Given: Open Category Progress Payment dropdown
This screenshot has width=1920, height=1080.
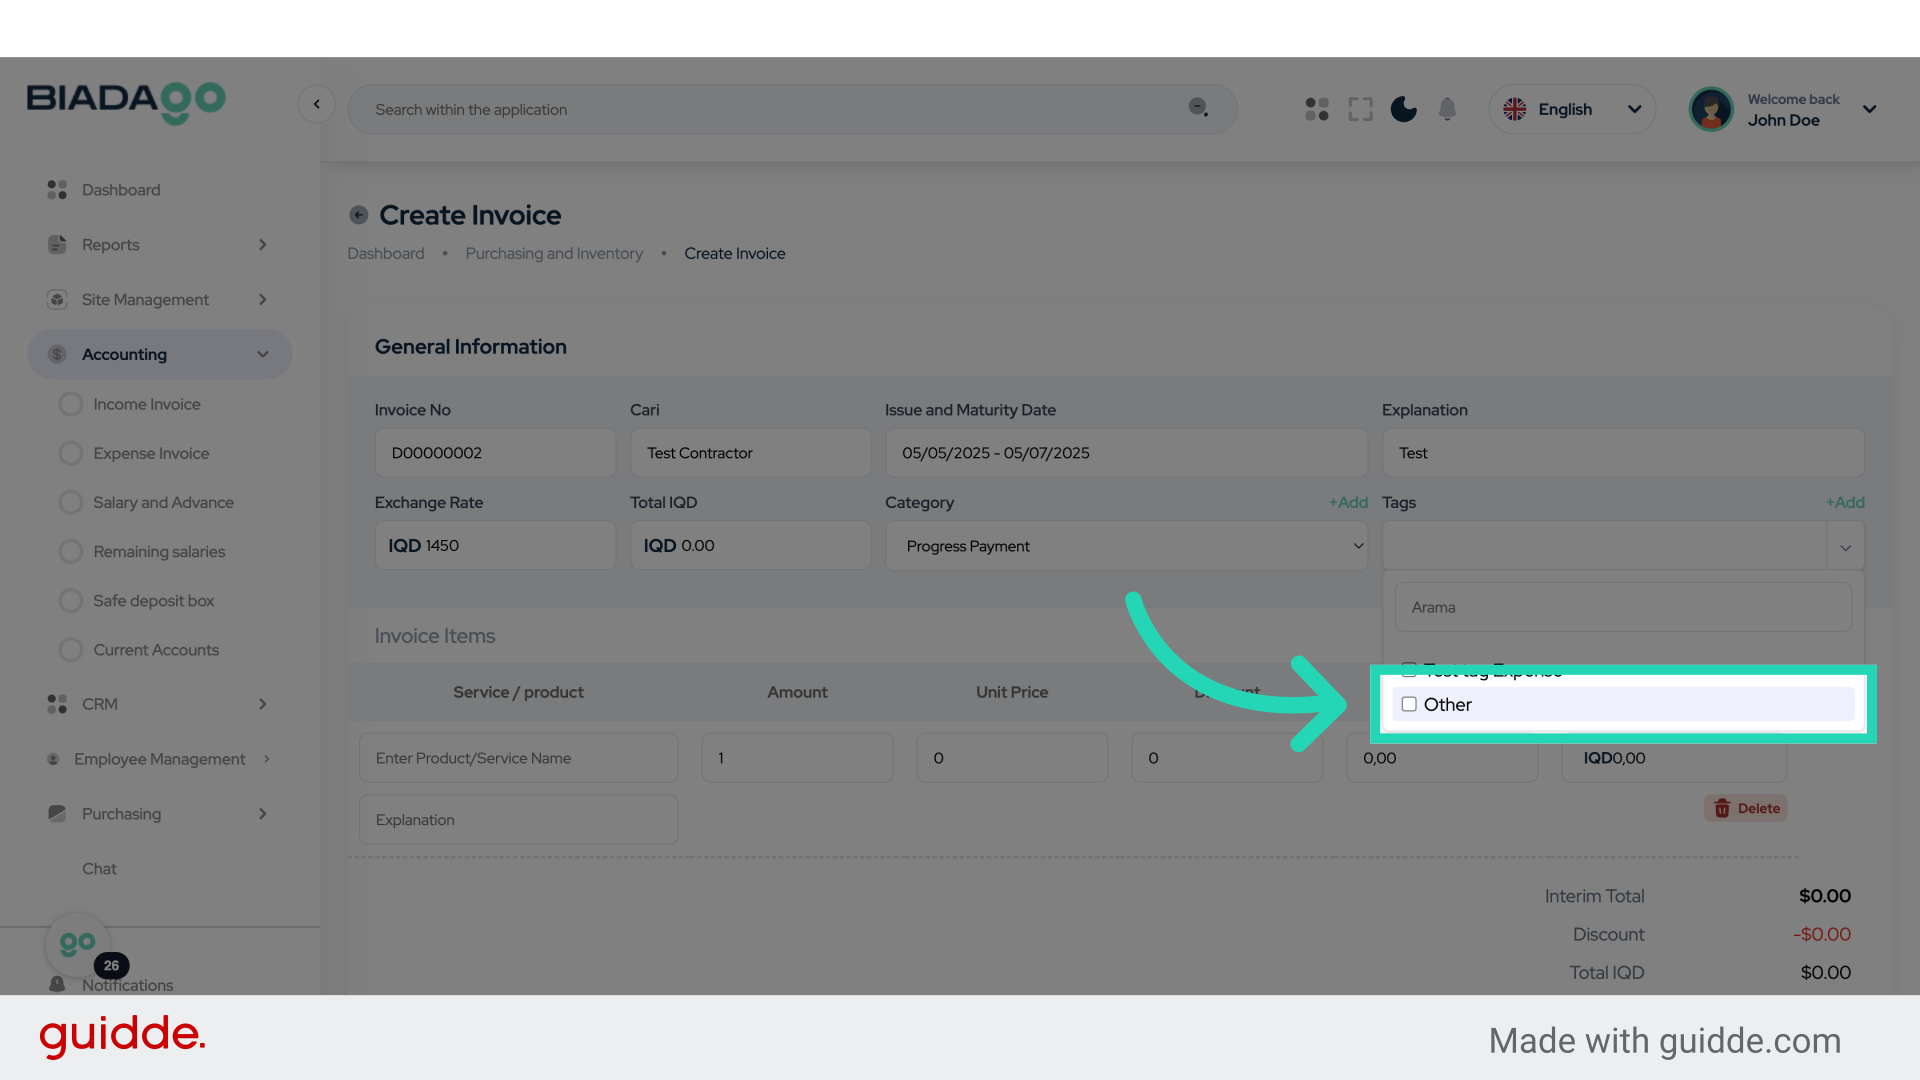Looking at the screenshot, I should point(1125,546).
